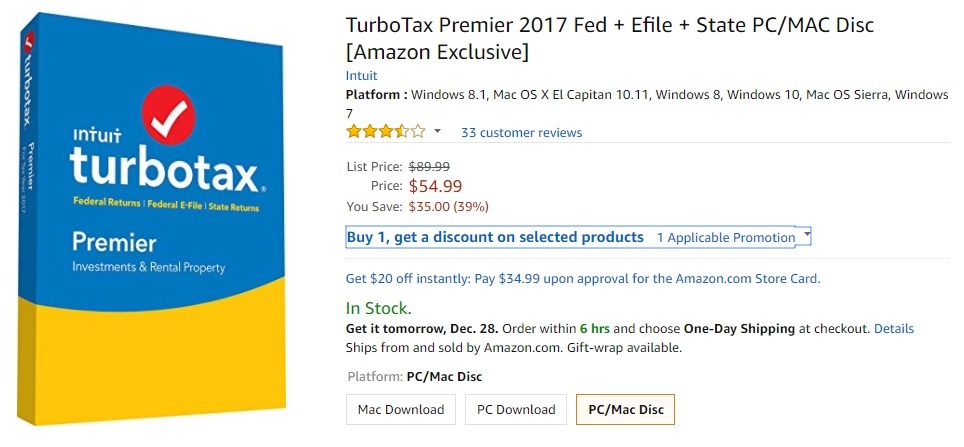Click the $89.99 list price
964x447 pixels.
[x=429, y=166]
